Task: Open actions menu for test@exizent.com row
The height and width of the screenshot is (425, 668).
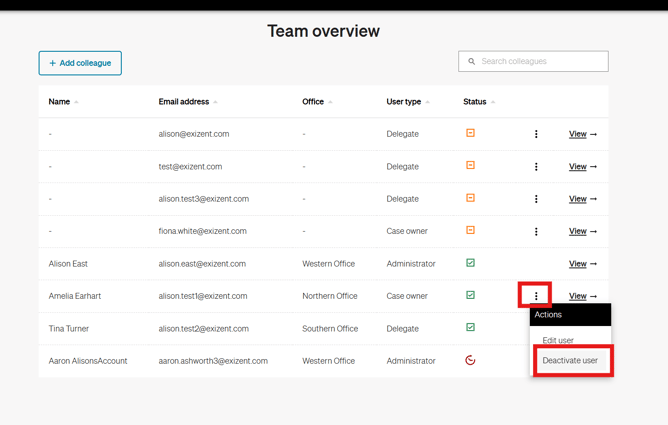Action: click(536, 167)
